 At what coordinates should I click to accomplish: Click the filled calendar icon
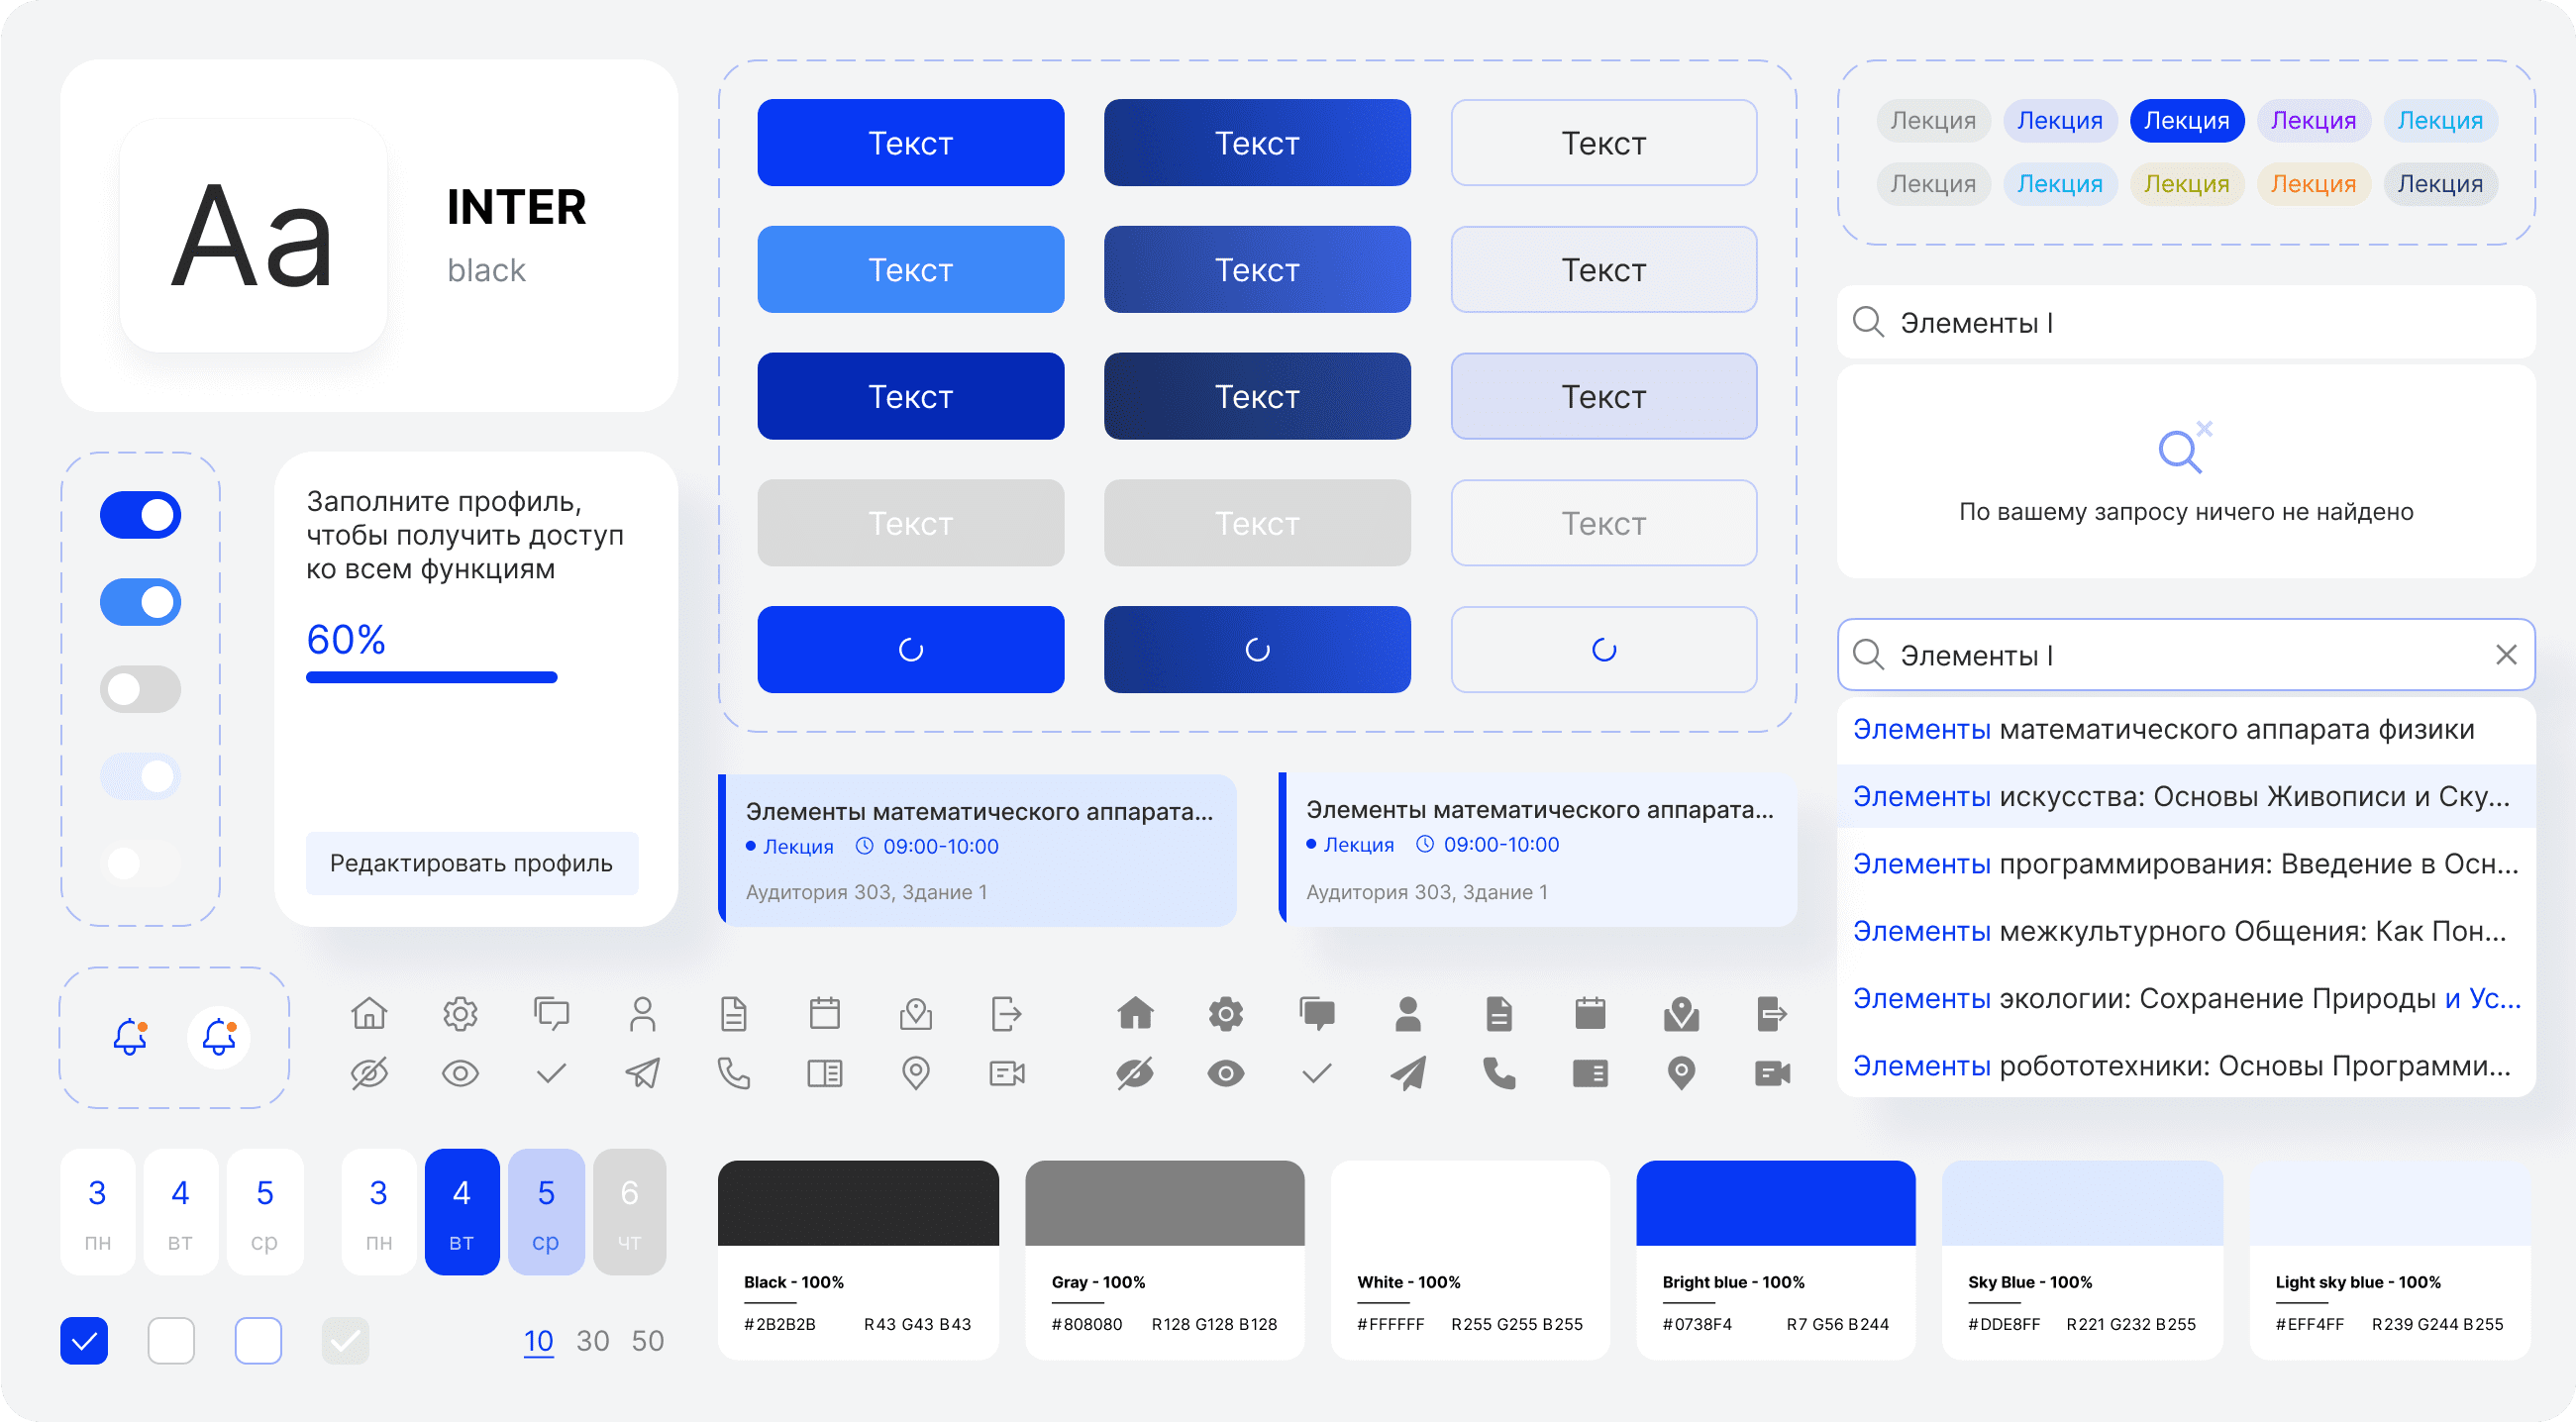click(1590, 1014)
